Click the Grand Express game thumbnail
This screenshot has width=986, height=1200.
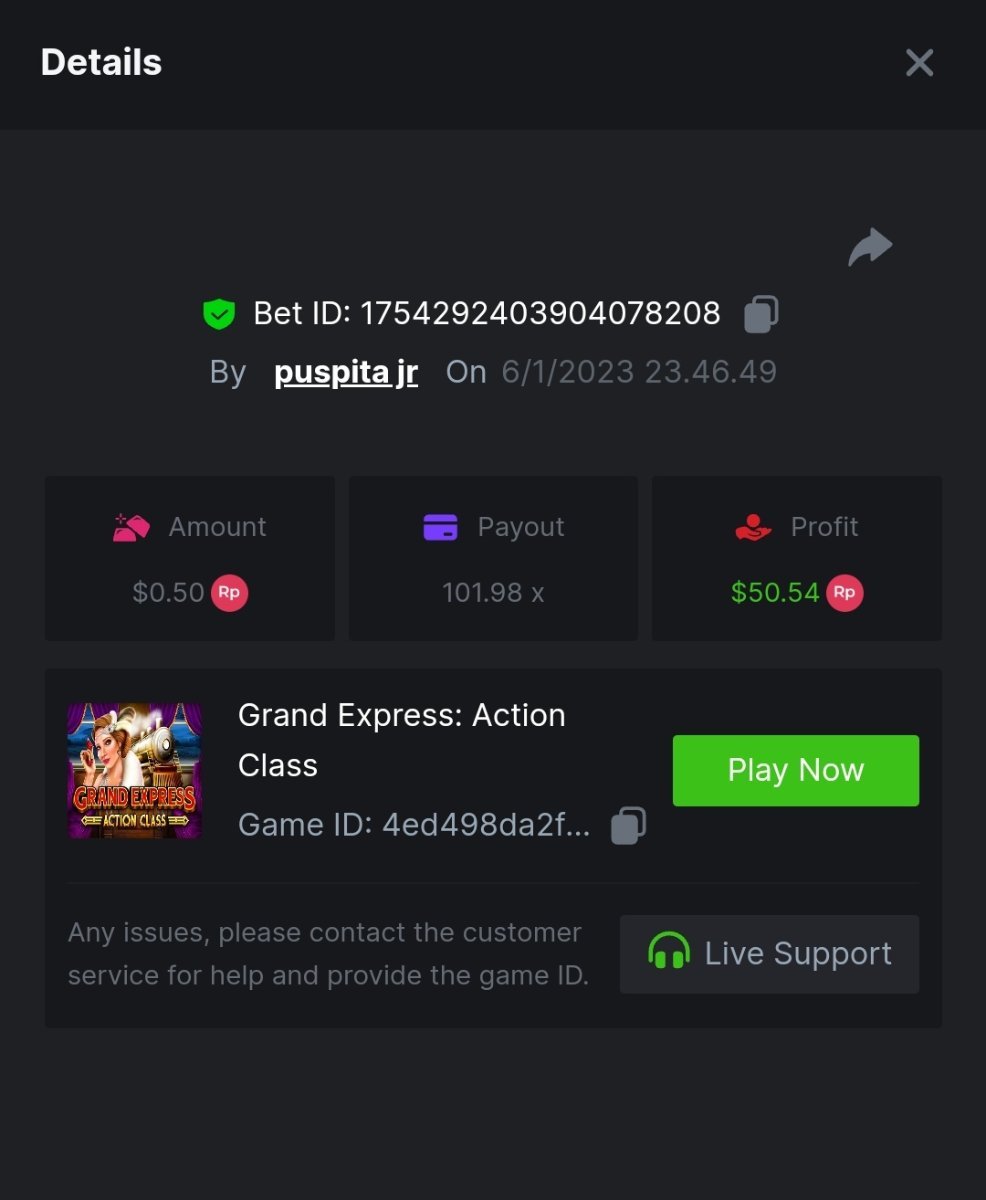click(x=135, y=770)
